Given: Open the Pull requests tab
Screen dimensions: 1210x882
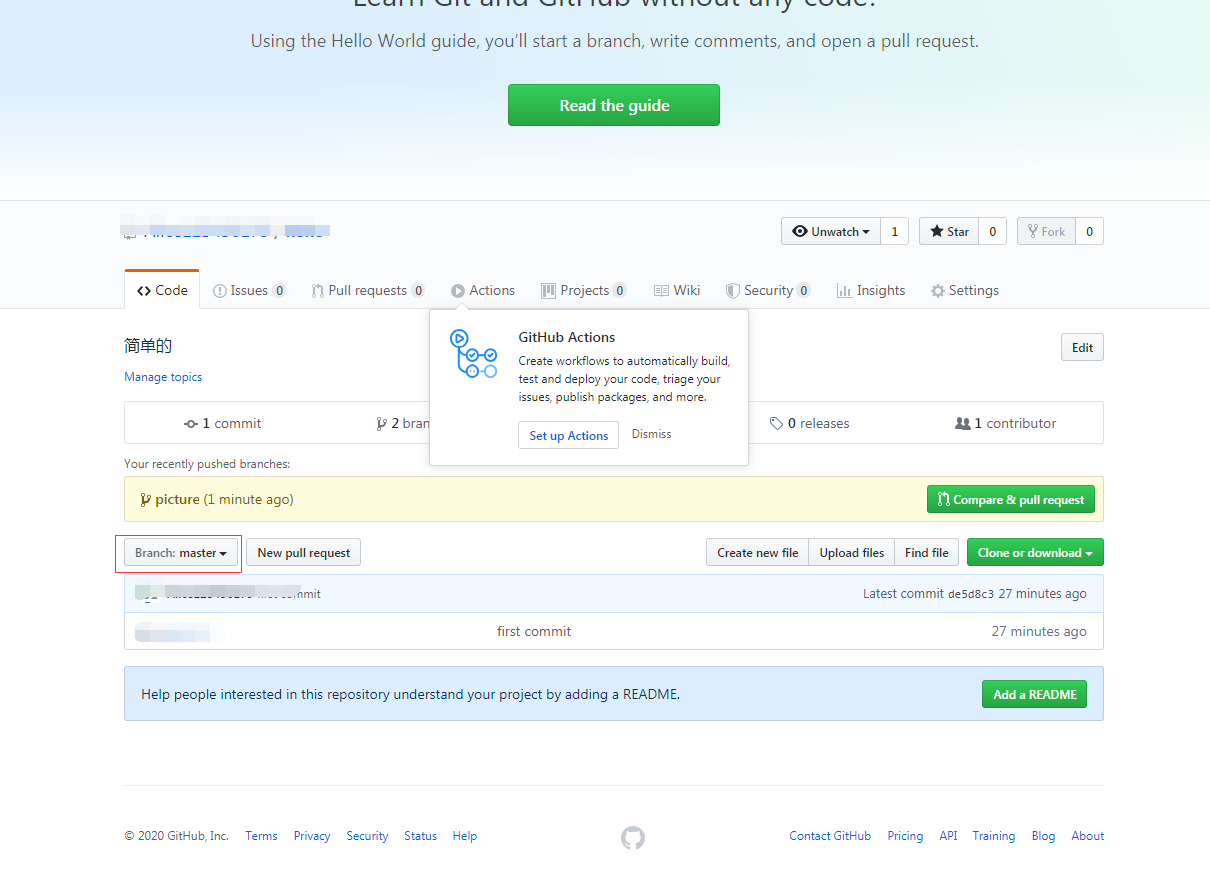Looking at the screenshot, I should tap(367, 290).
